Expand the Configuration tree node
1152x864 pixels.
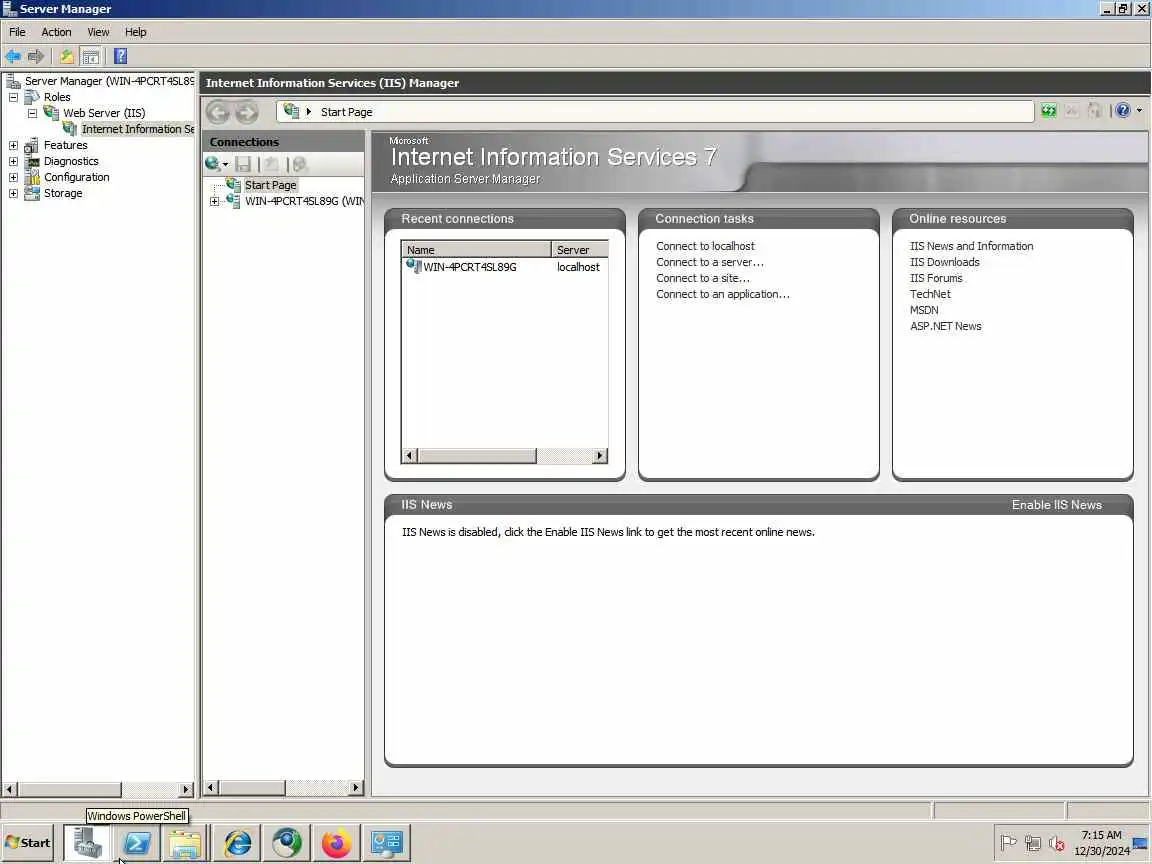(x=13, y=178)
